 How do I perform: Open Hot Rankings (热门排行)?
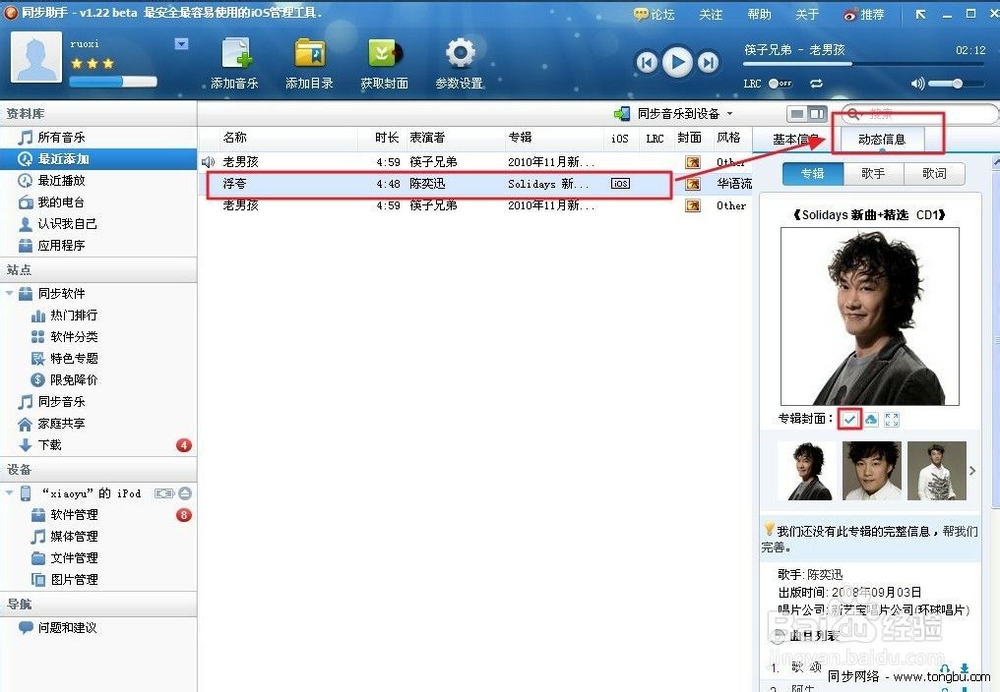click(64, 315)
